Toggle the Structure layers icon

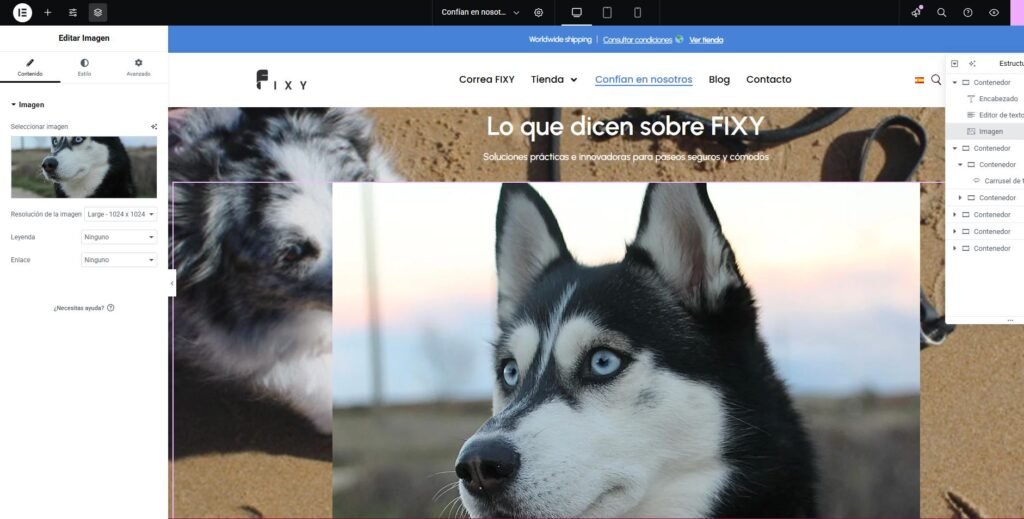click(x=98, y=13)
